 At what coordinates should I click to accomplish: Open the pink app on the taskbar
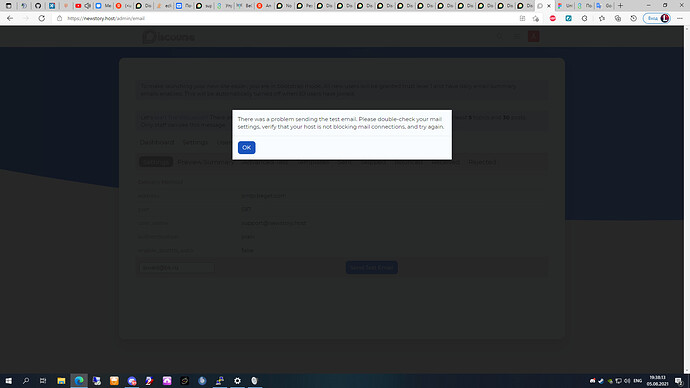pos(167,381)
